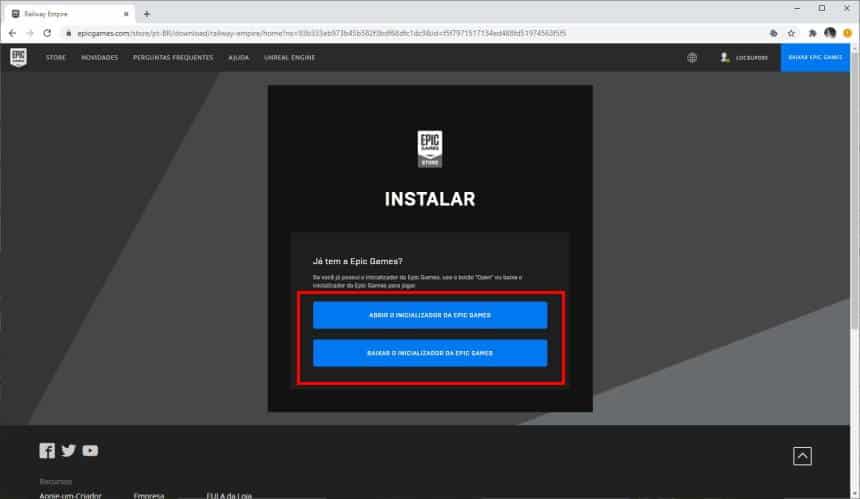
Task: Maximize the browser window
Action: [822, 8]
